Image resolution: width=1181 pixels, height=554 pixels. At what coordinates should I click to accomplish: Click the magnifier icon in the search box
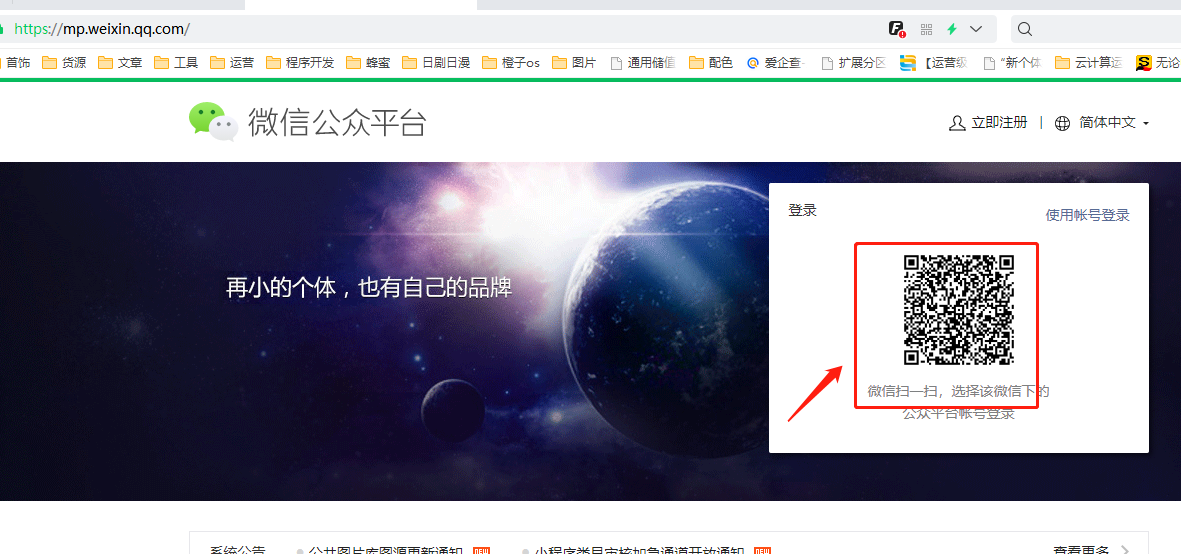pyautogui.click(x=1024, y=29)
